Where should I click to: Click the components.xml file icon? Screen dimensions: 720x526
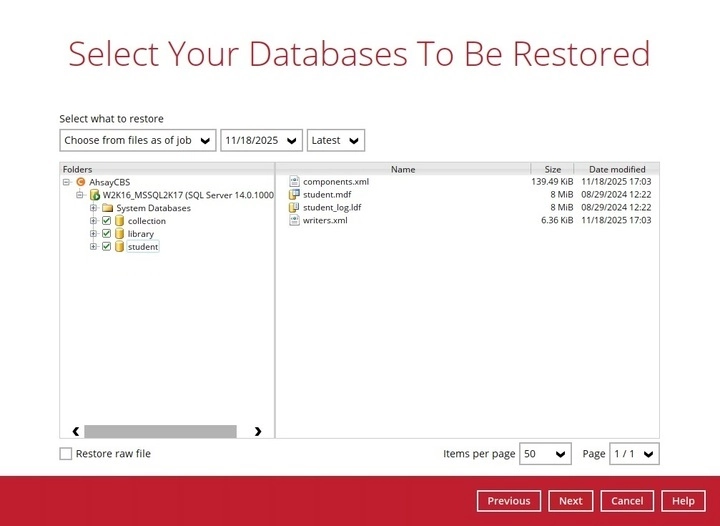(x=294, y=182)
